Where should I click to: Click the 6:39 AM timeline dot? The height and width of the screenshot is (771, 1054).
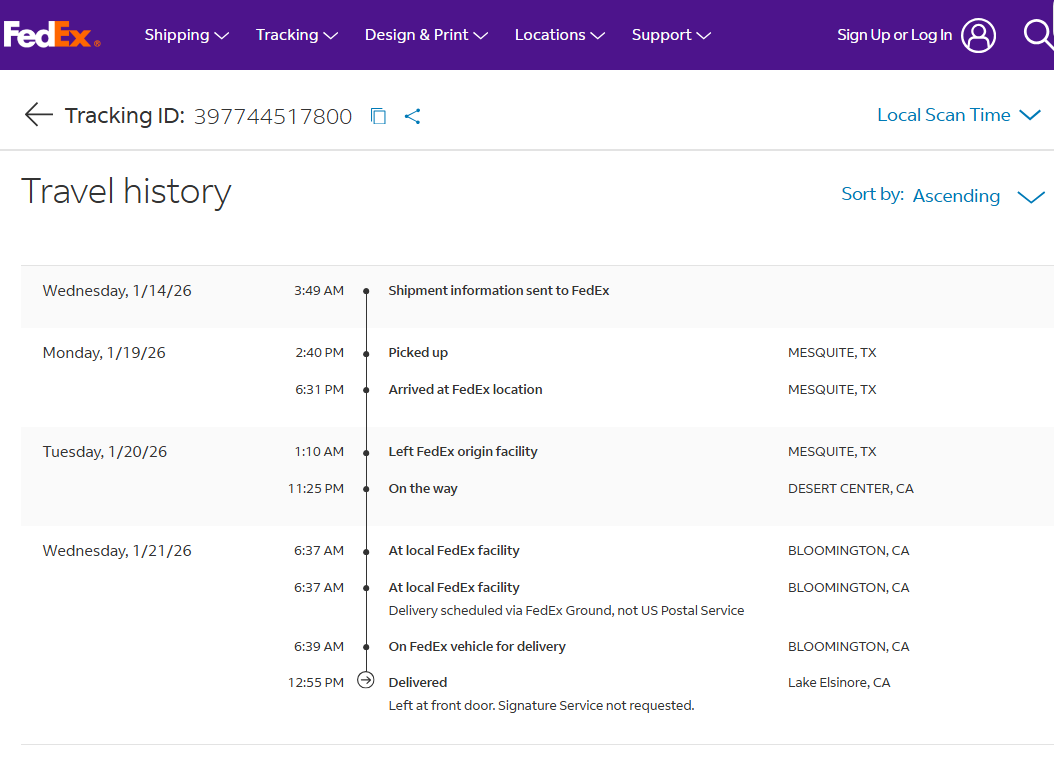click(x=366, y=647)
